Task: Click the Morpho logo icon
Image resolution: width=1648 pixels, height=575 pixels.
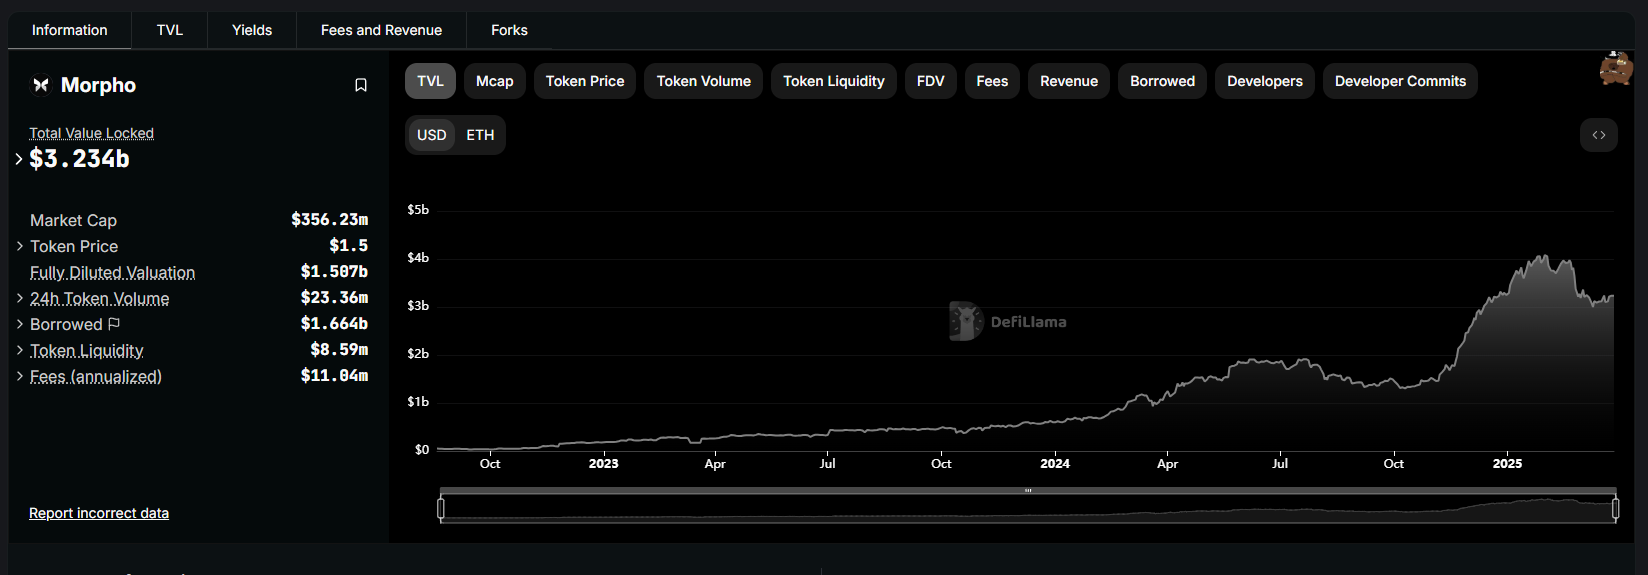Action: [x=41, y=85]
